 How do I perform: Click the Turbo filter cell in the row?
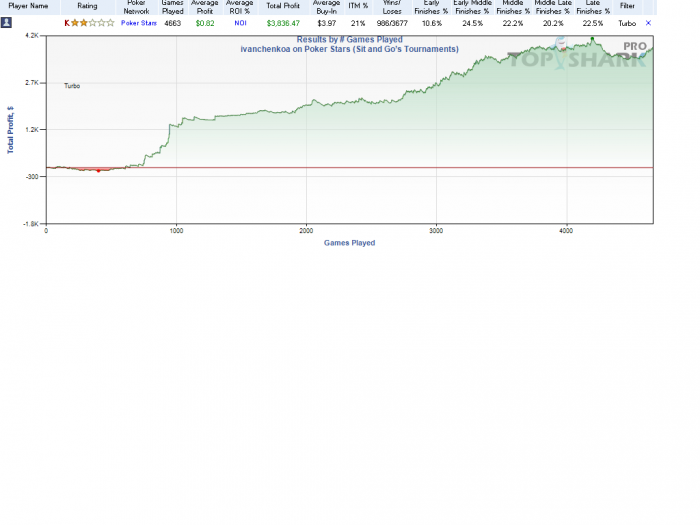(x=627, y=23)
